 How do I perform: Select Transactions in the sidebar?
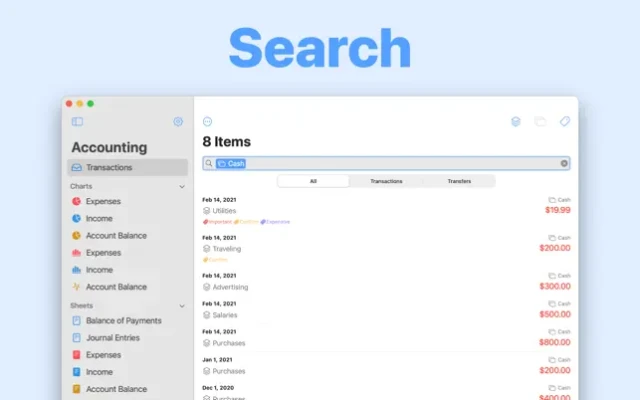(x=108, y=167)
